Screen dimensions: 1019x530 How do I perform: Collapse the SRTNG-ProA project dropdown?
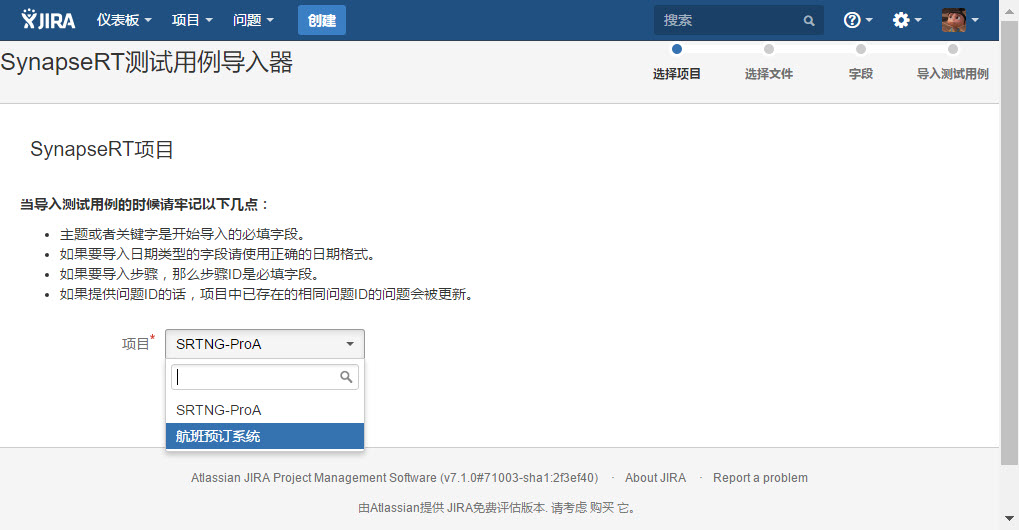[264, 344]
